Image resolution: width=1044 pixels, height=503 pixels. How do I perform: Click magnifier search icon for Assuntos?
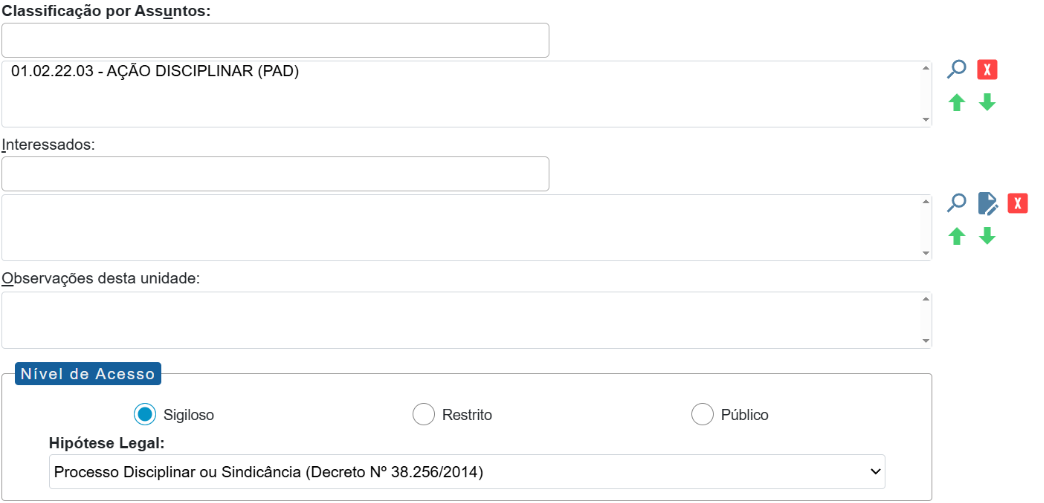[x=957, y=70]
